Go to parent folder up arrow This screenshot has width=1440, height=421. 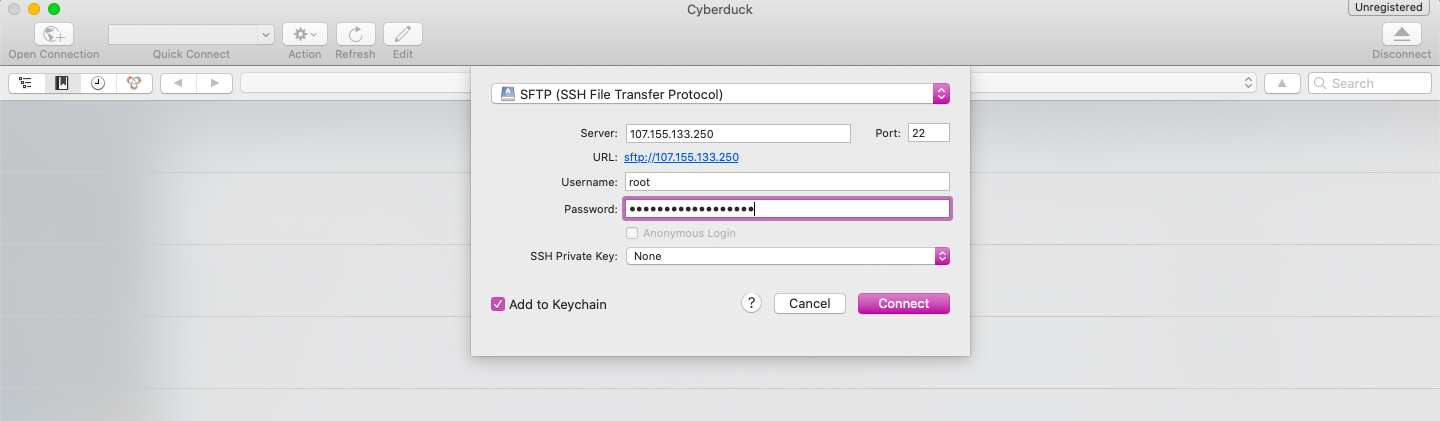click(x=1282, y=84)
